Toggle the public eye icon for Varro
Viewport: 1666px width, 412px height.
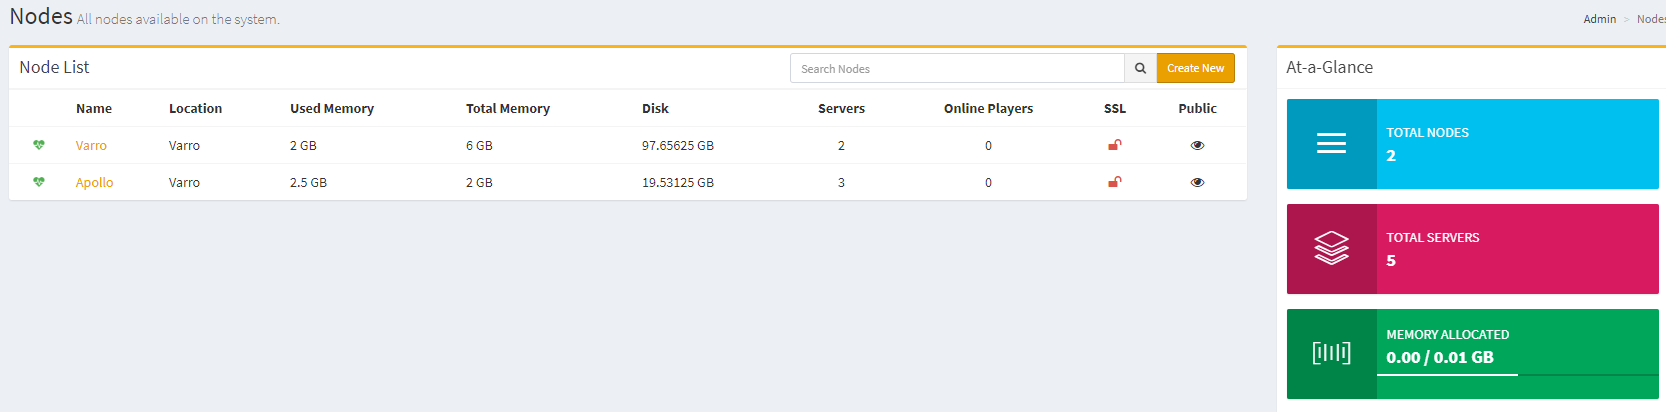tap(1197, 145)
